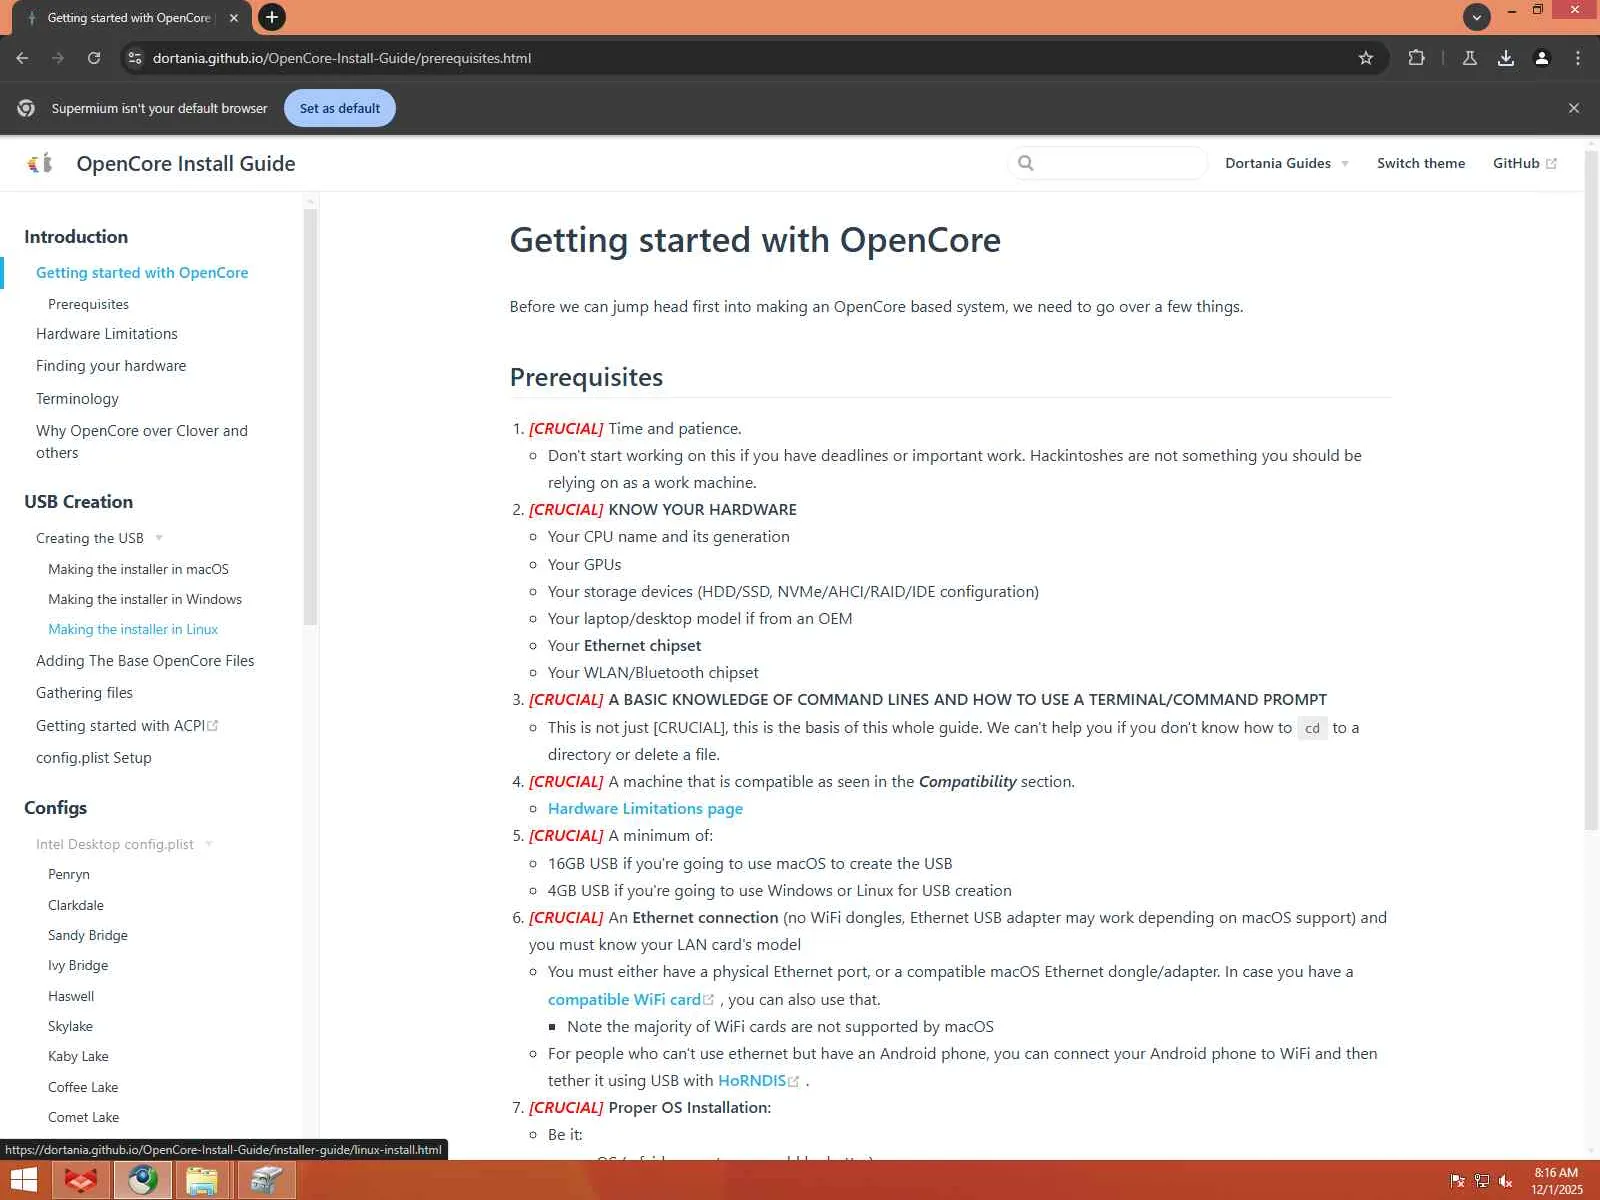Open Making the installer in macOS
1600x1200 pixels.
coord(138,569)
